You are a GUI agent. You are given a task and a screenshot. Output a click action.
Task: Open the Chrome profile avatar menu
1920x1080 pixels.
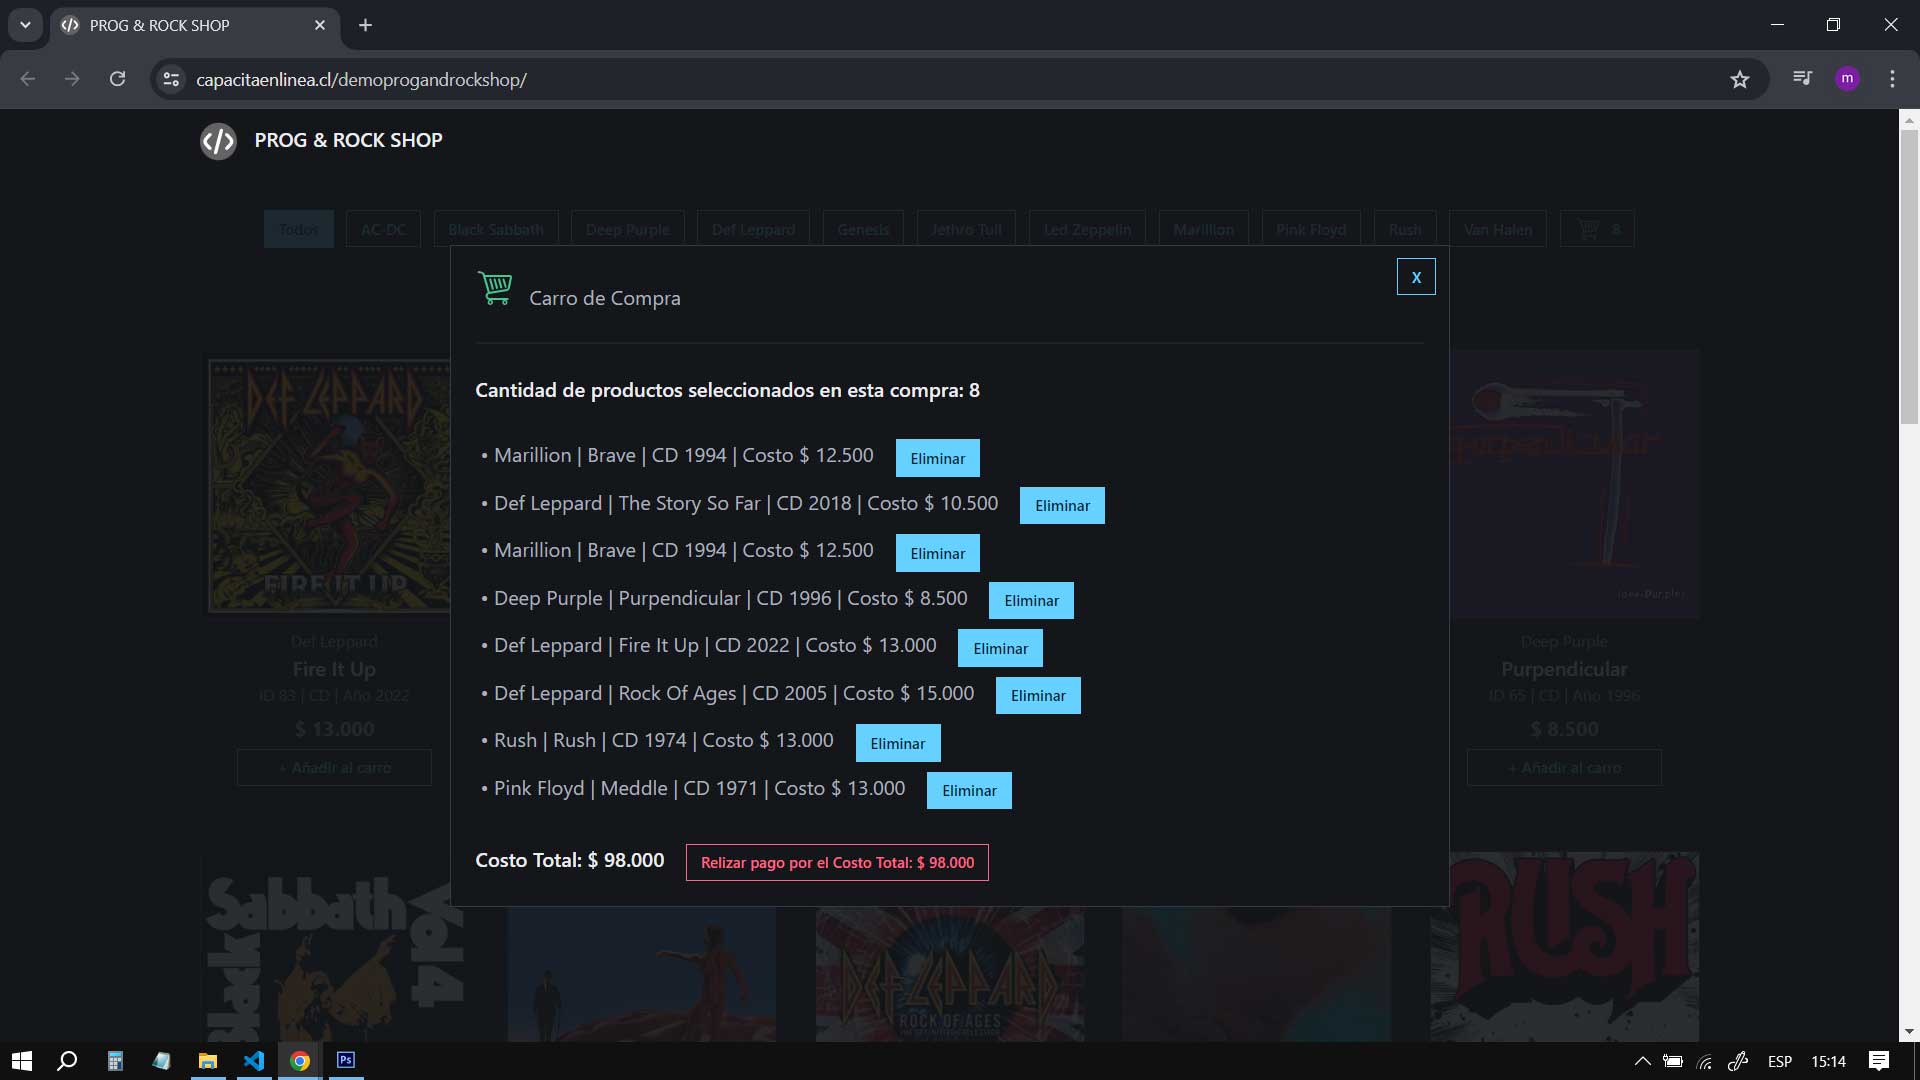(1847, 78)
